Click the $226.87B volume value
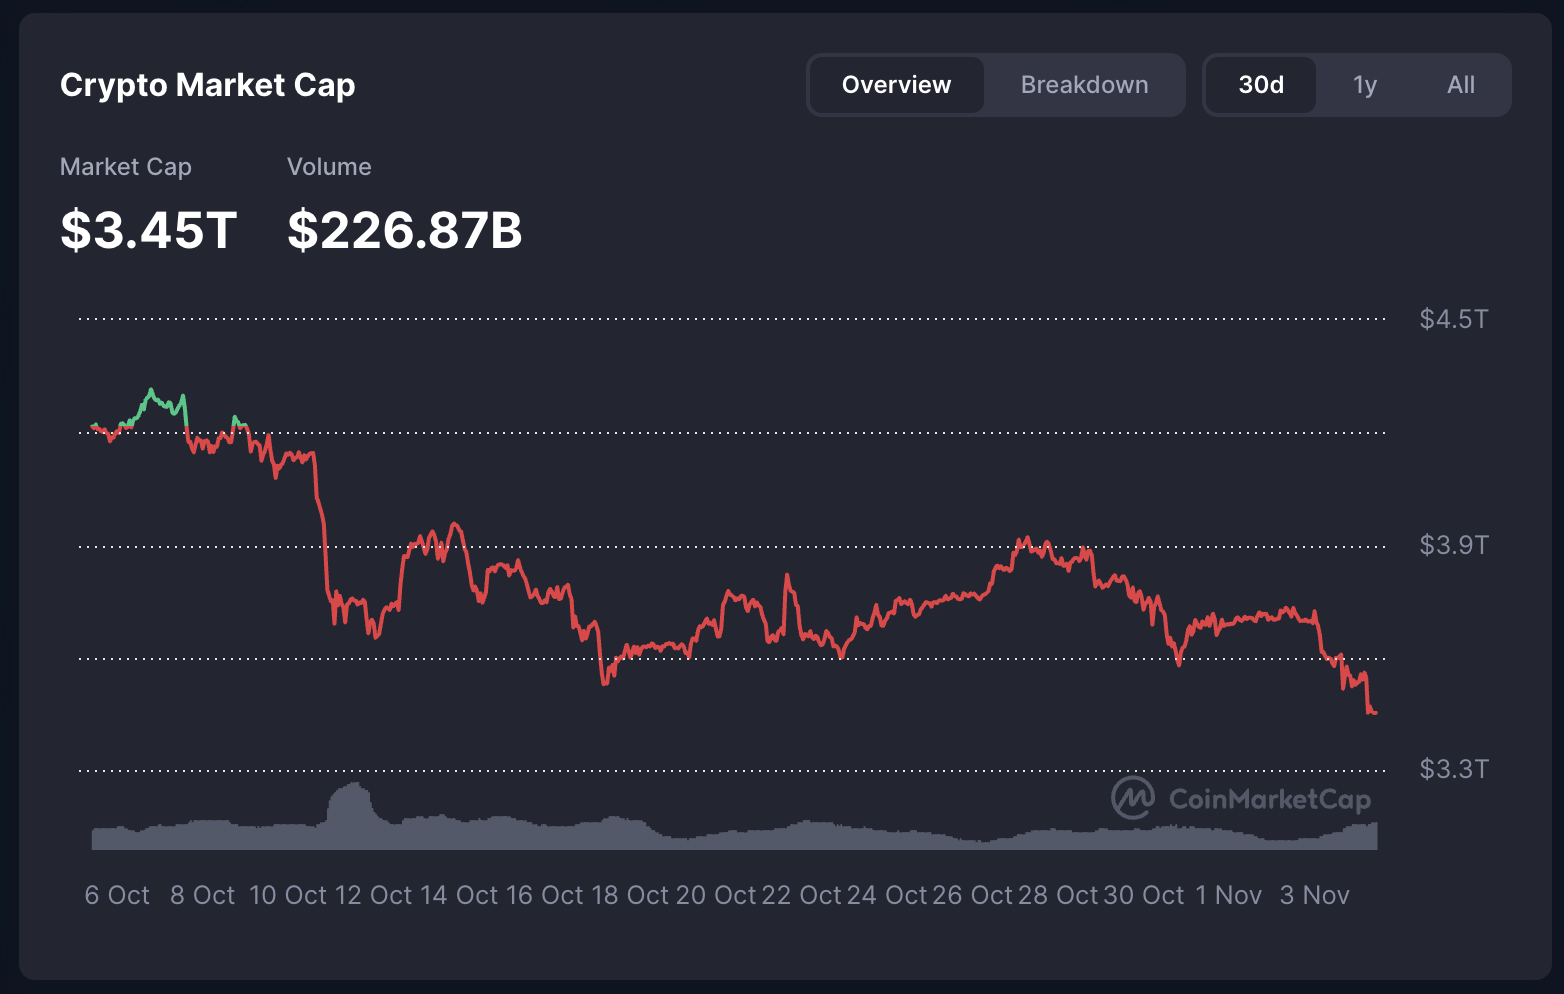1564x994 pixels. [x=404, y=230]
